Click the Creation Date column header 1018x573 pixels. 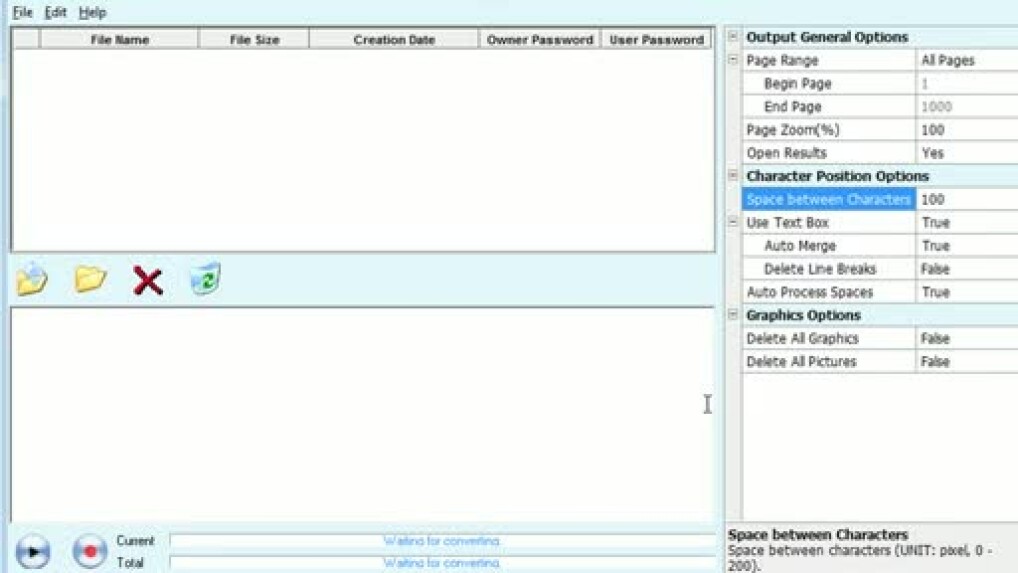click(x=394, y=40)
